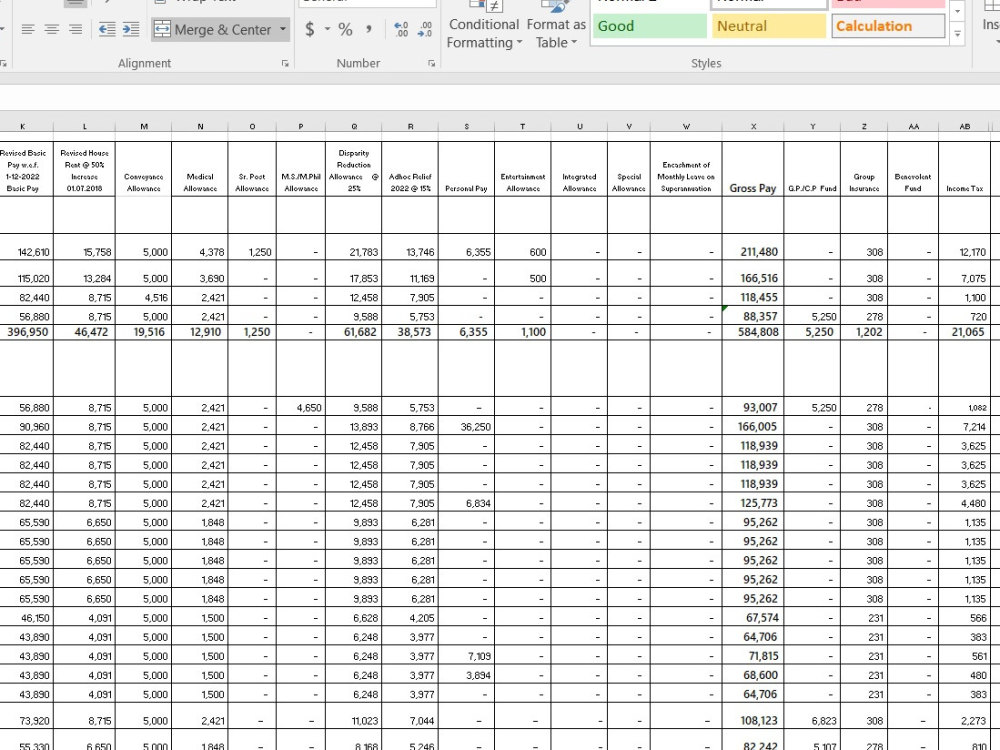Screen dimensions: 1000x750
Task: Select the cell showing 88,357
Action: [x=753, y=316]
